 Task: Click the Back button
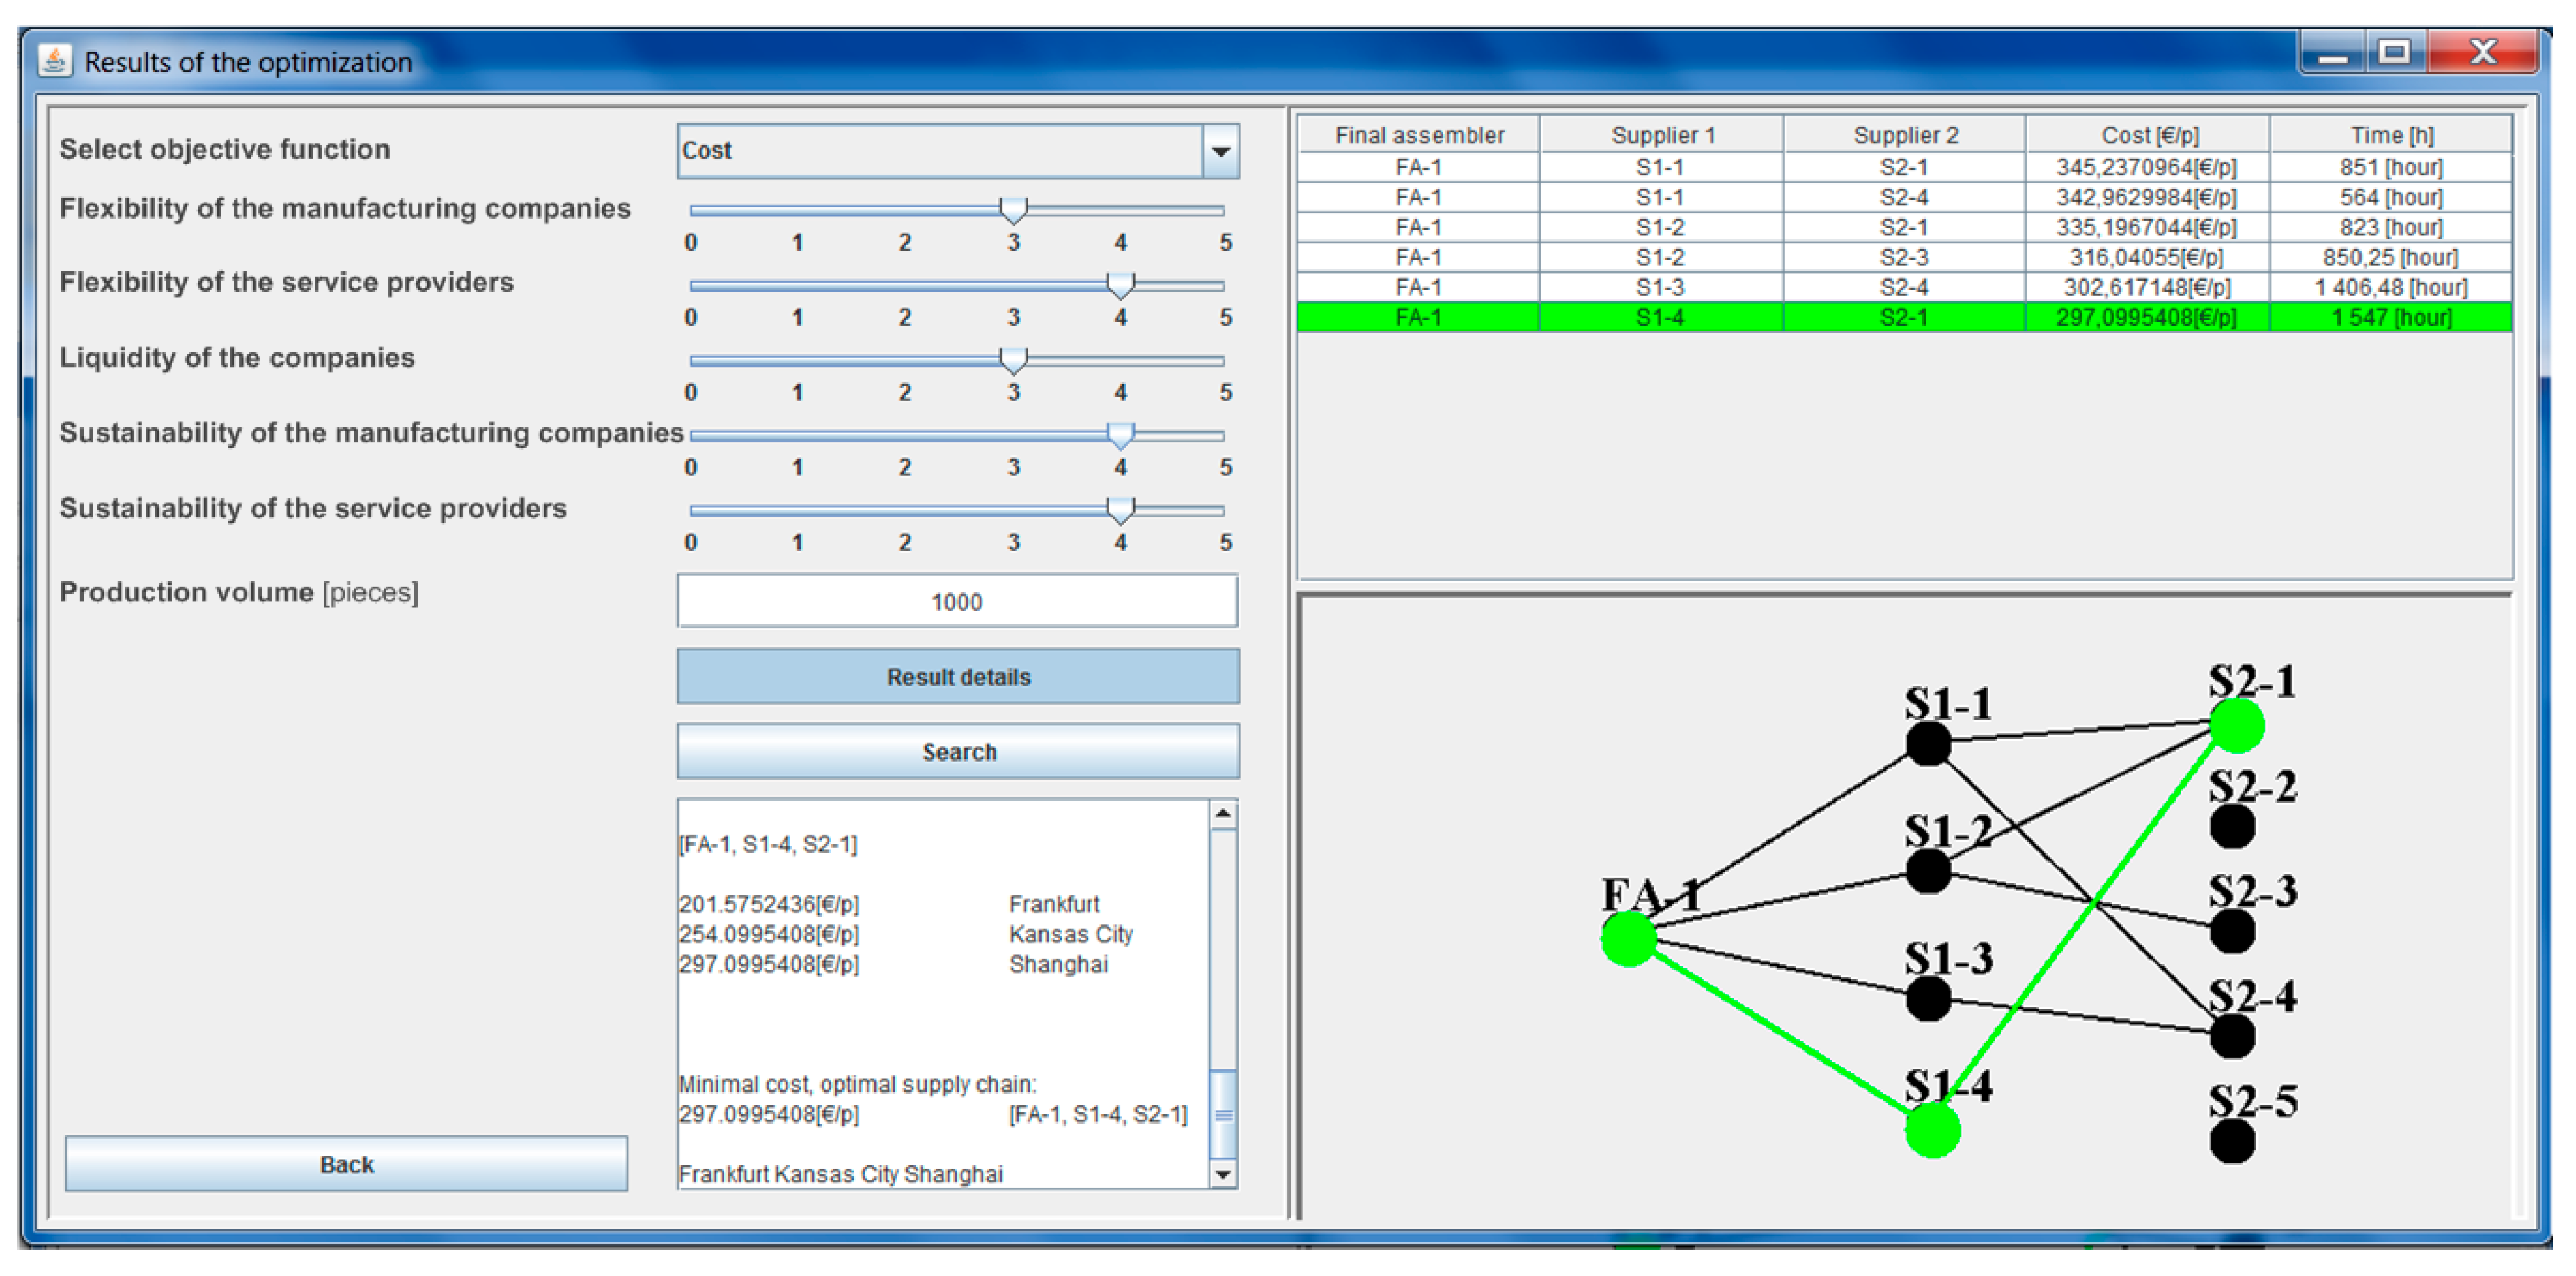click(346, 1164)
